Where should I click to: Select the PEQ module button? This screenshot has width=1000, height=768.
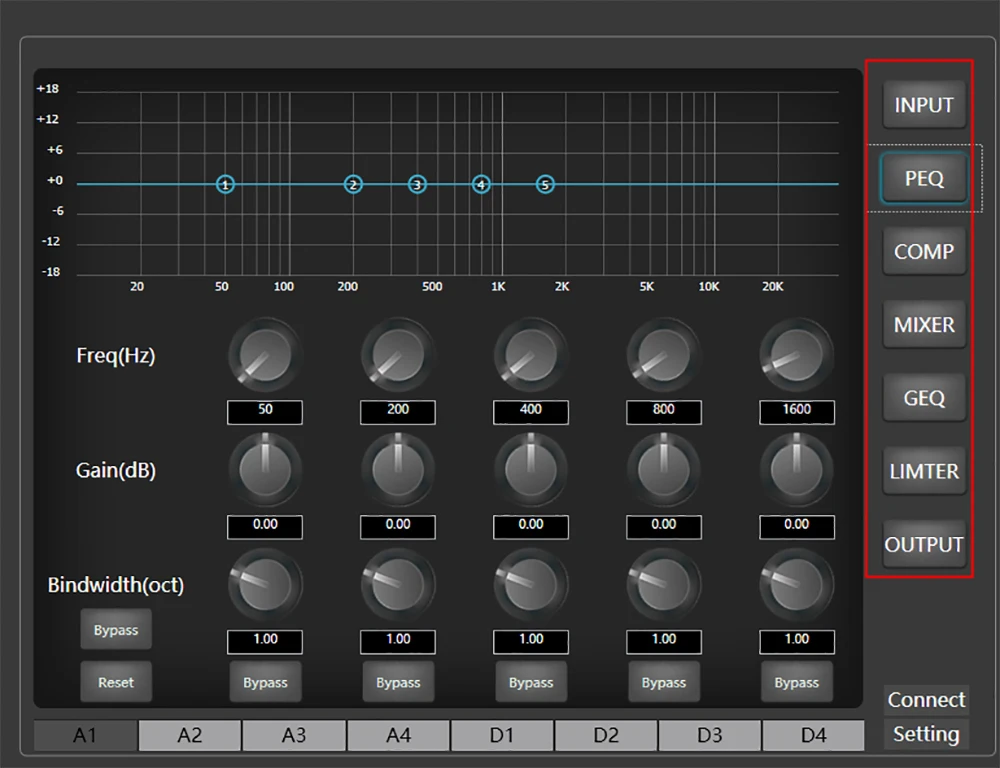coord(923,178)
